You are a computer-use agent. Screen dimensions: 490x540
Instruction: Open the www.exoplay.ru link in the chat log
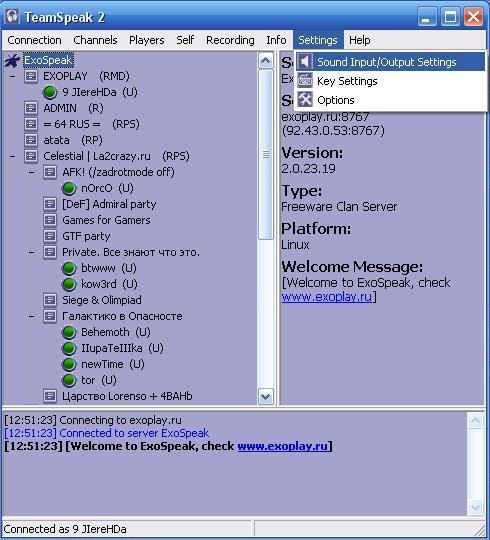coord(282,446)
